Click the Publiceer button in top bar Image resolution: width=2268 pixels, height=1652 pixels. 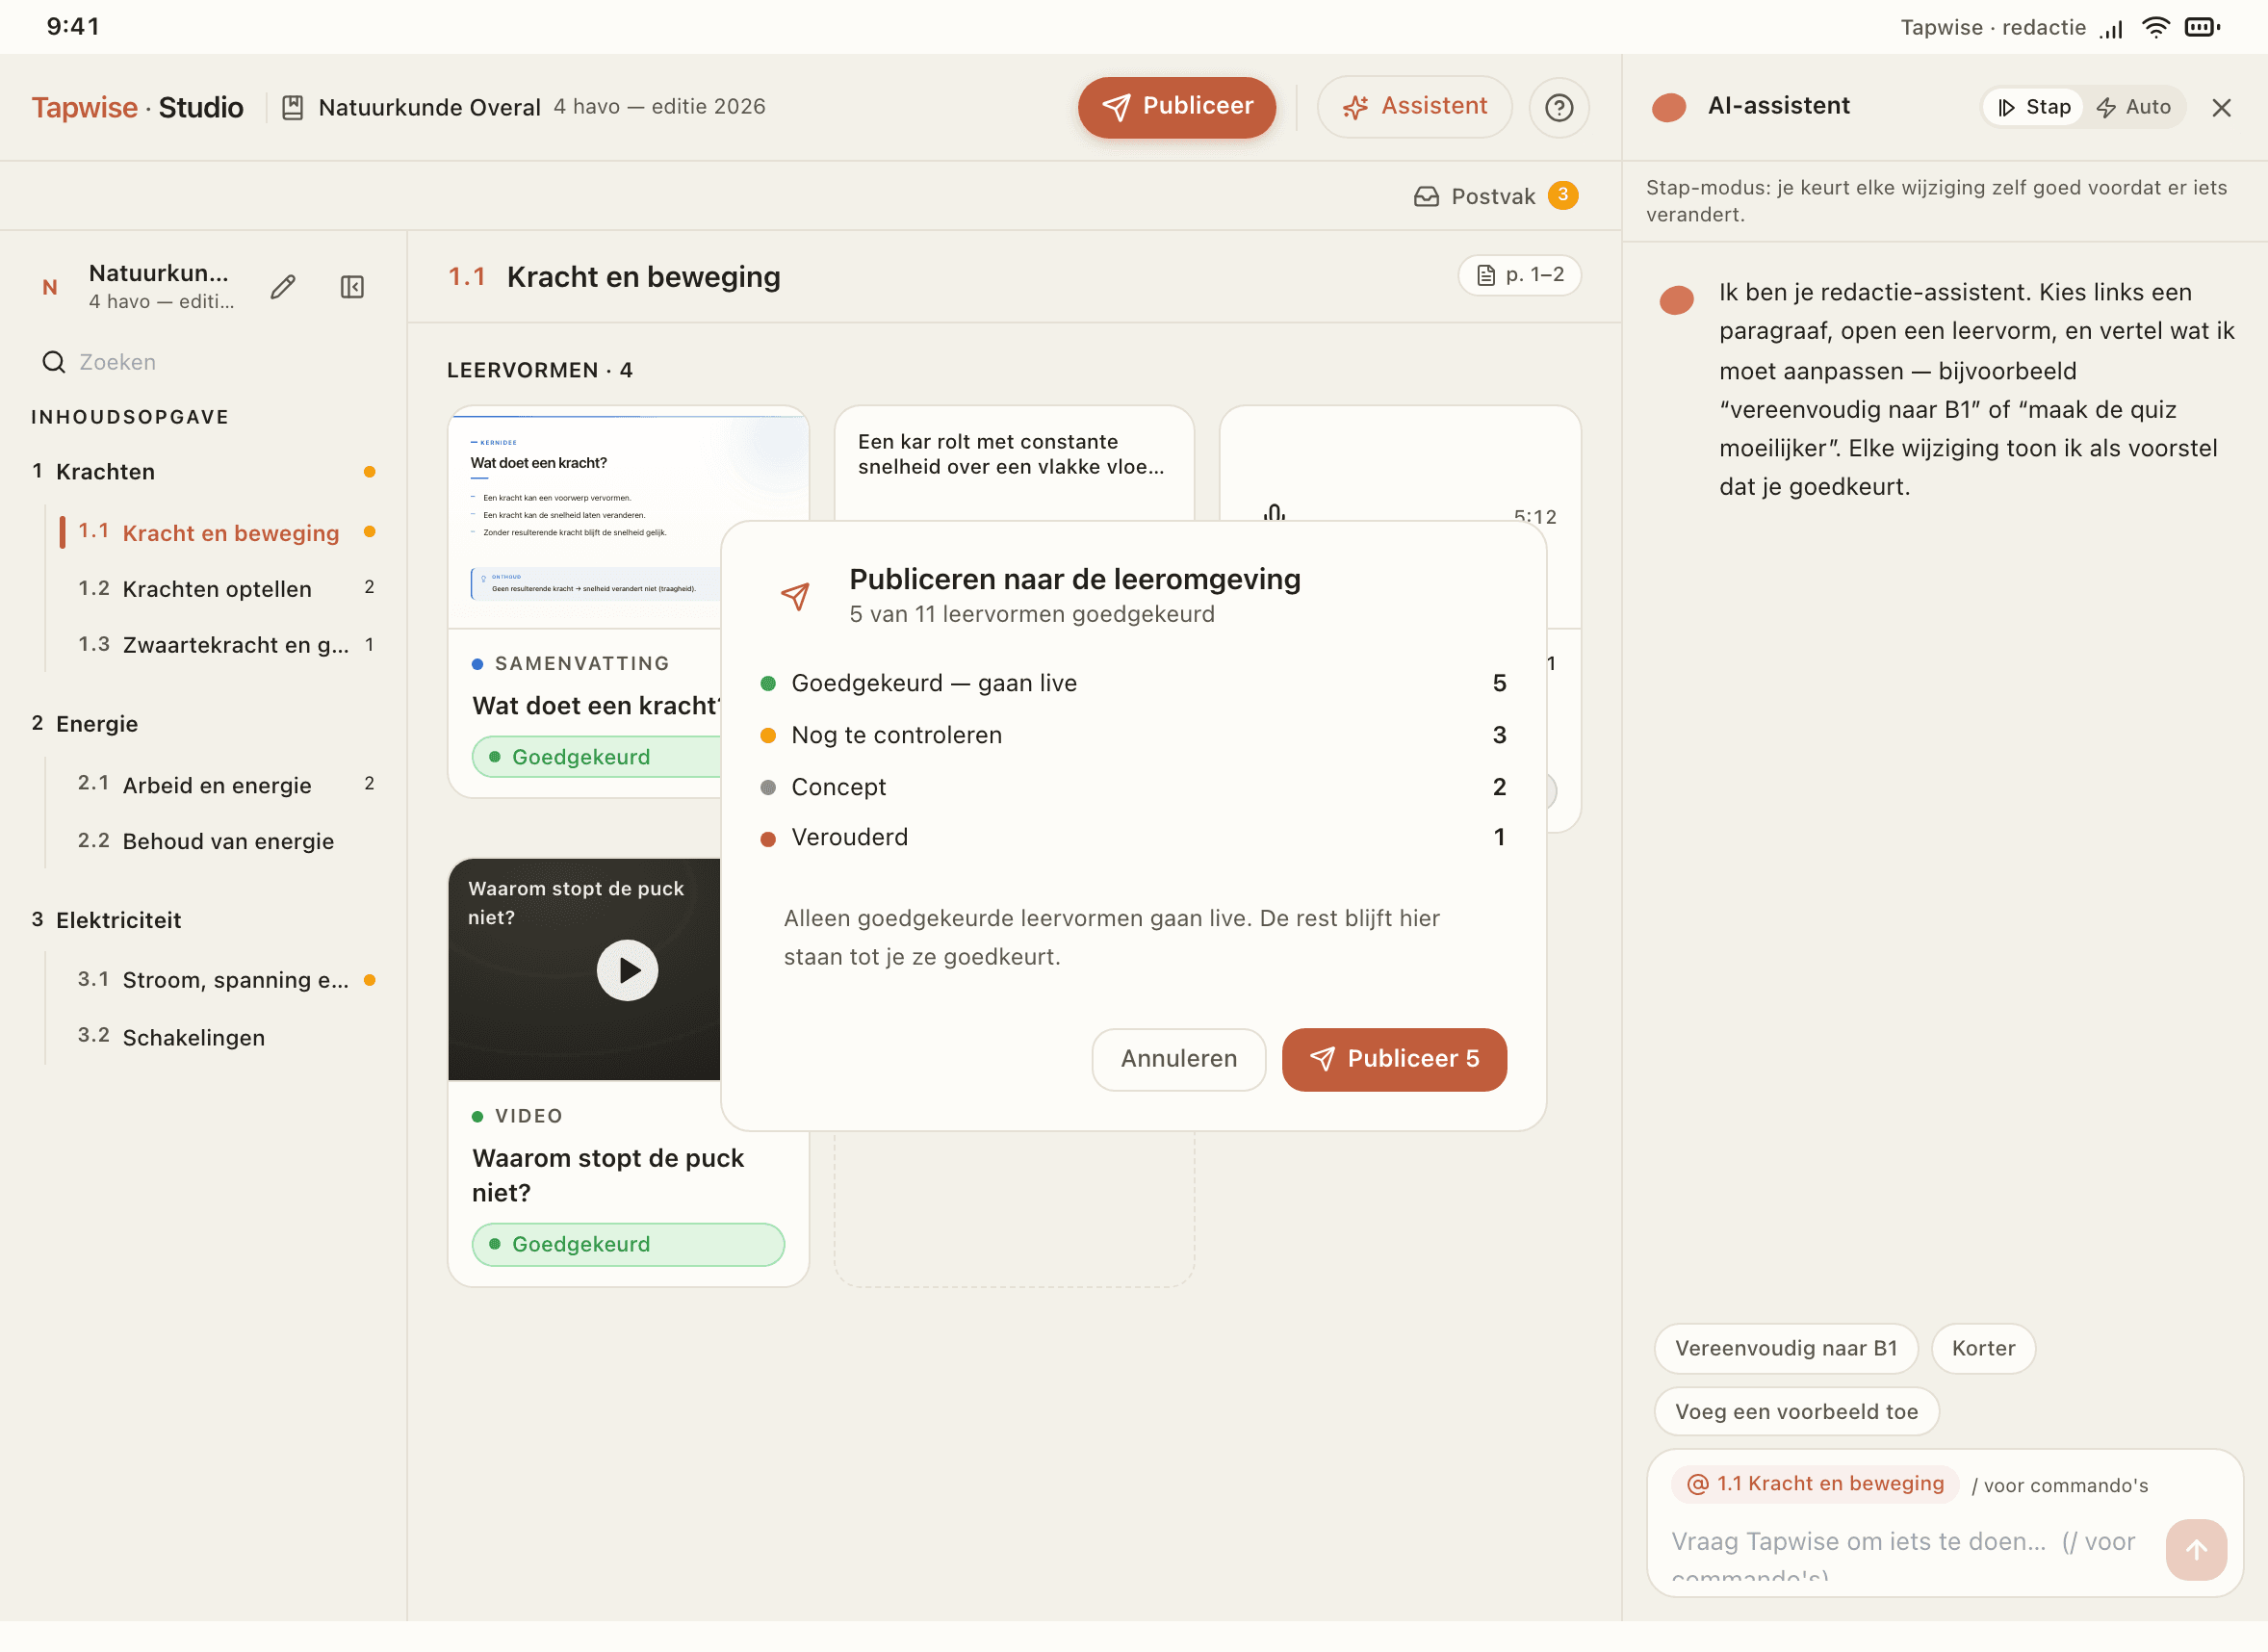coord(1176,107)
